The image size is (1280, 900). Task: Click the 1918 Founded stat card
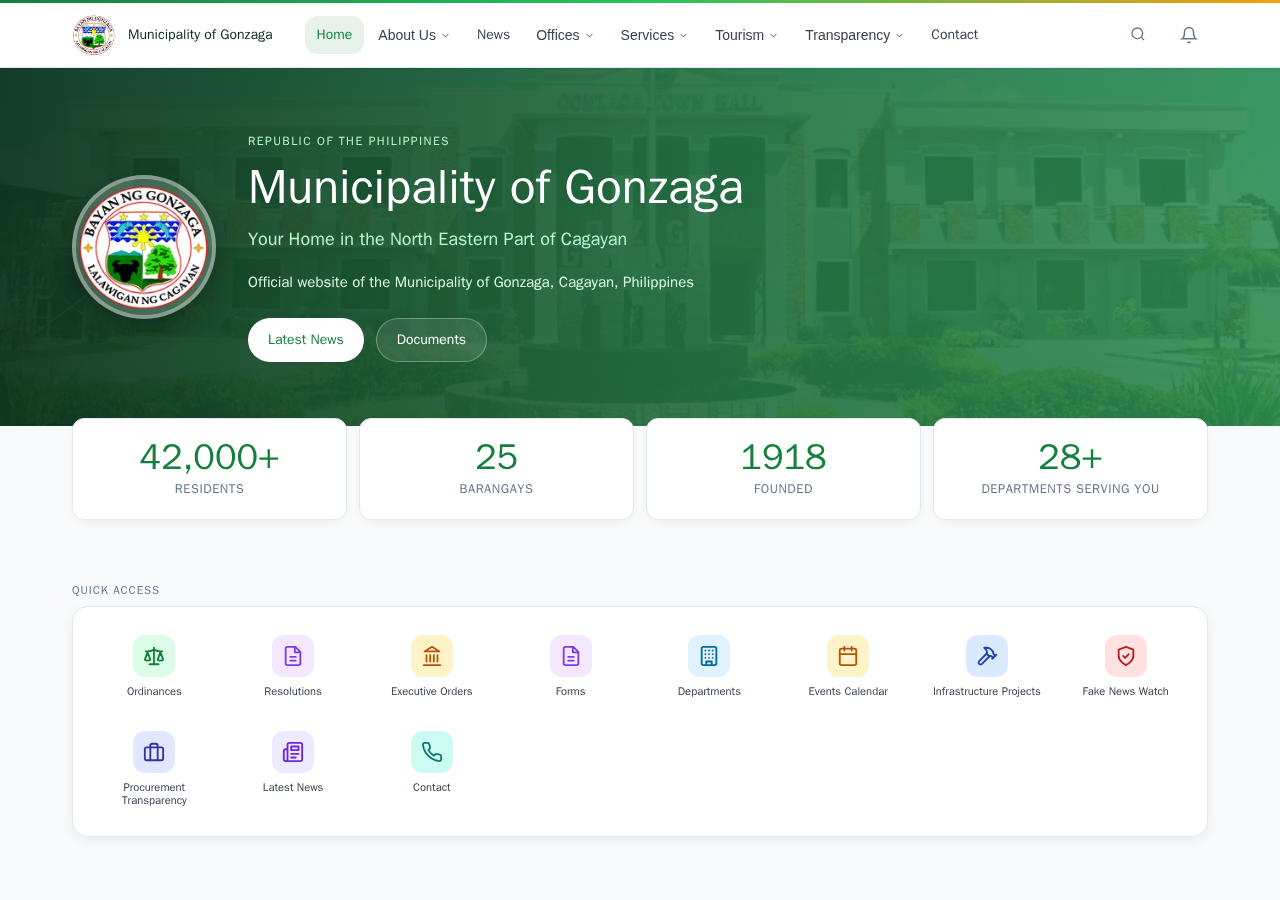(x=783, y=469)
